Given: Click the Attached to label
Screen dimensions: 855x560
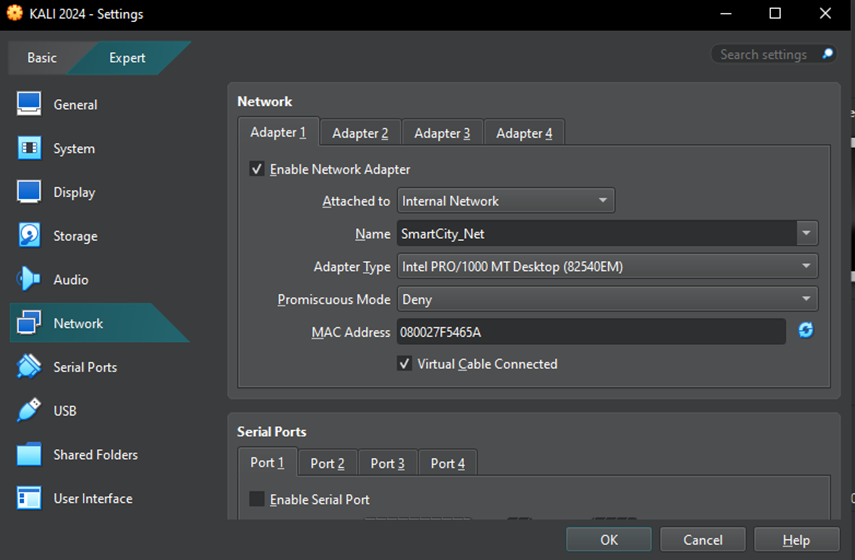Looking at the screenshot, I should click(x=356, y=201).
